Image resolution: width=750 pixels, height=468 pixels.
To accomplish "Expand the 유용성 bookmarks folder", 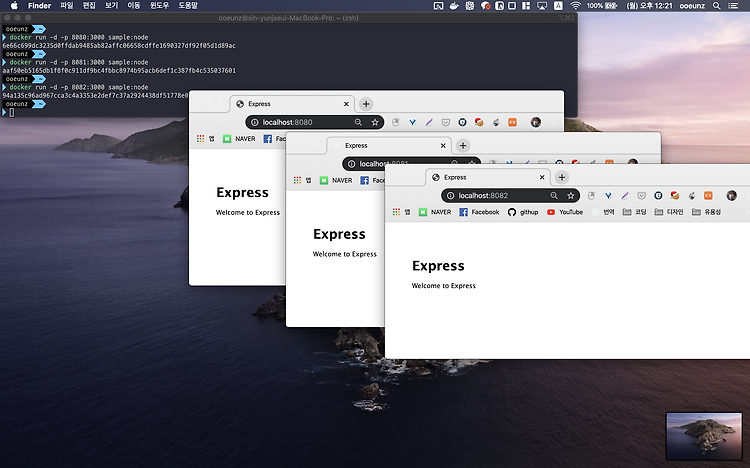I will 706,212.
